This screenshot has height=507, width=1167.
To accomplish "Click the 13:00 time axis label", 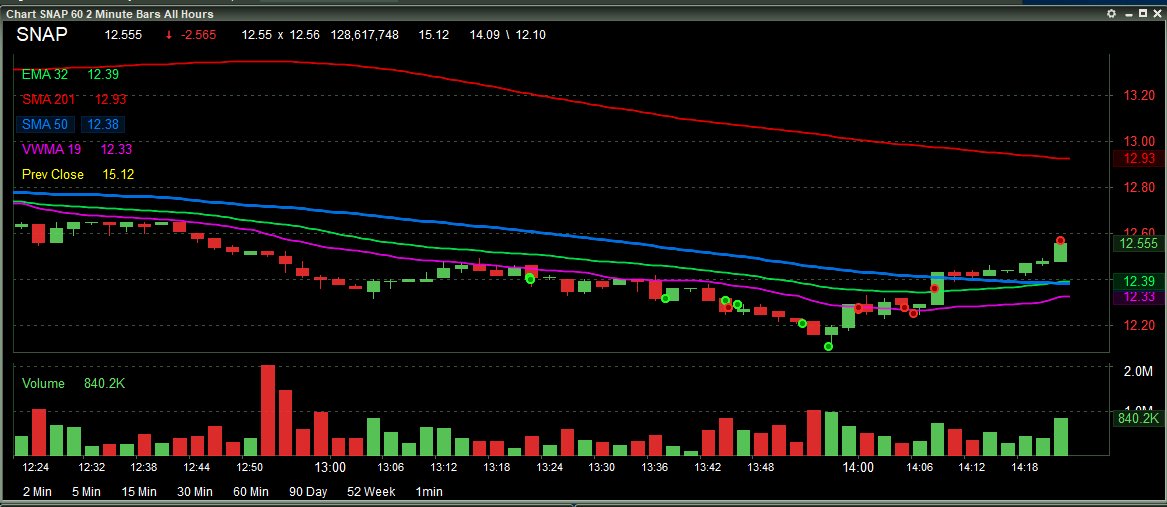I will [x=330, y=468].
